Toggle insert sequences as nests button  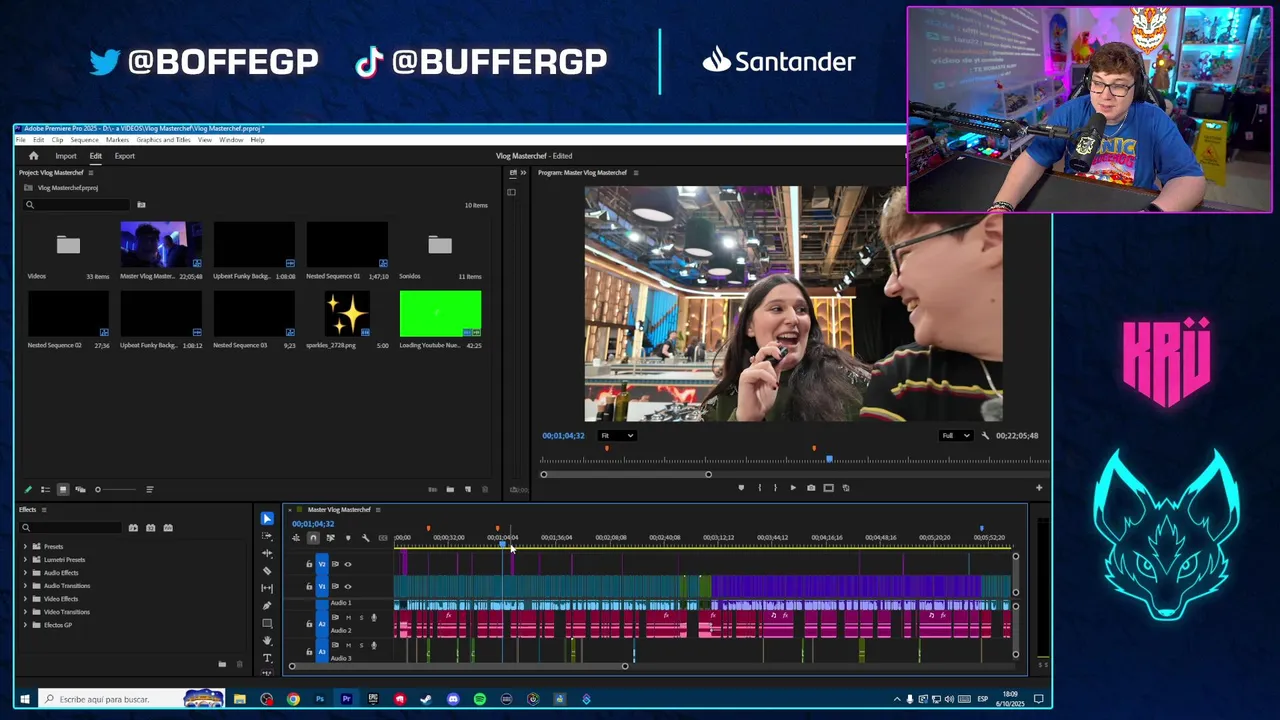point(296,538)
